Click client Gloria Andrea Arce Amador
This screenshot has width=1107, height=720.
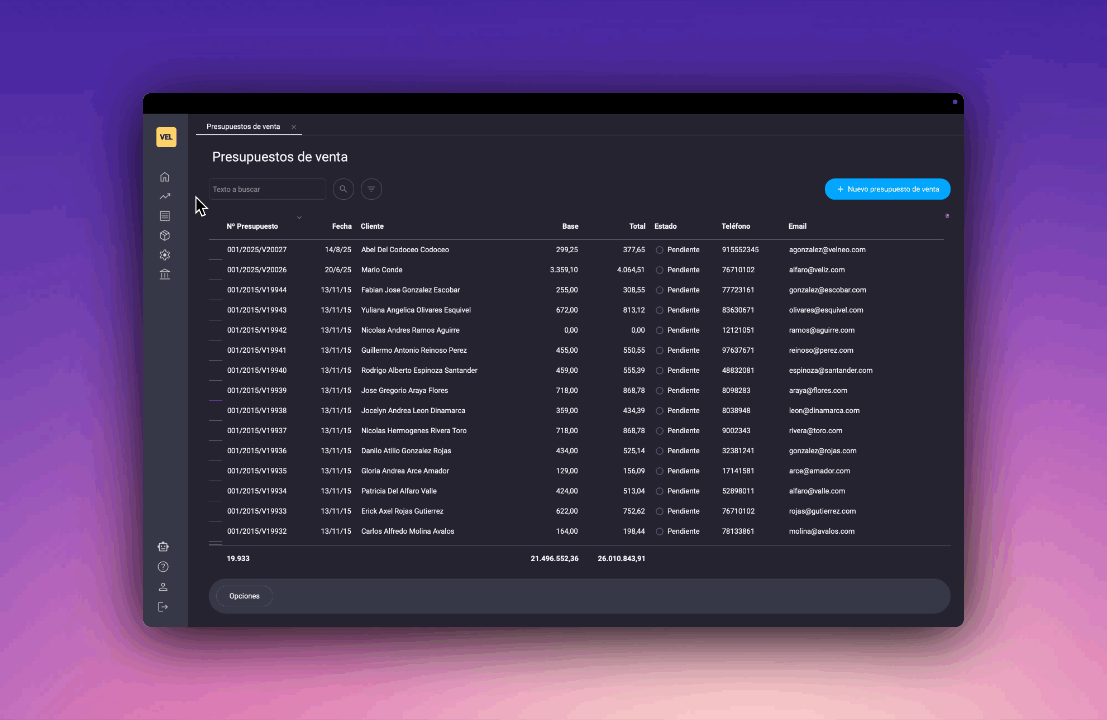coord(405,471)
